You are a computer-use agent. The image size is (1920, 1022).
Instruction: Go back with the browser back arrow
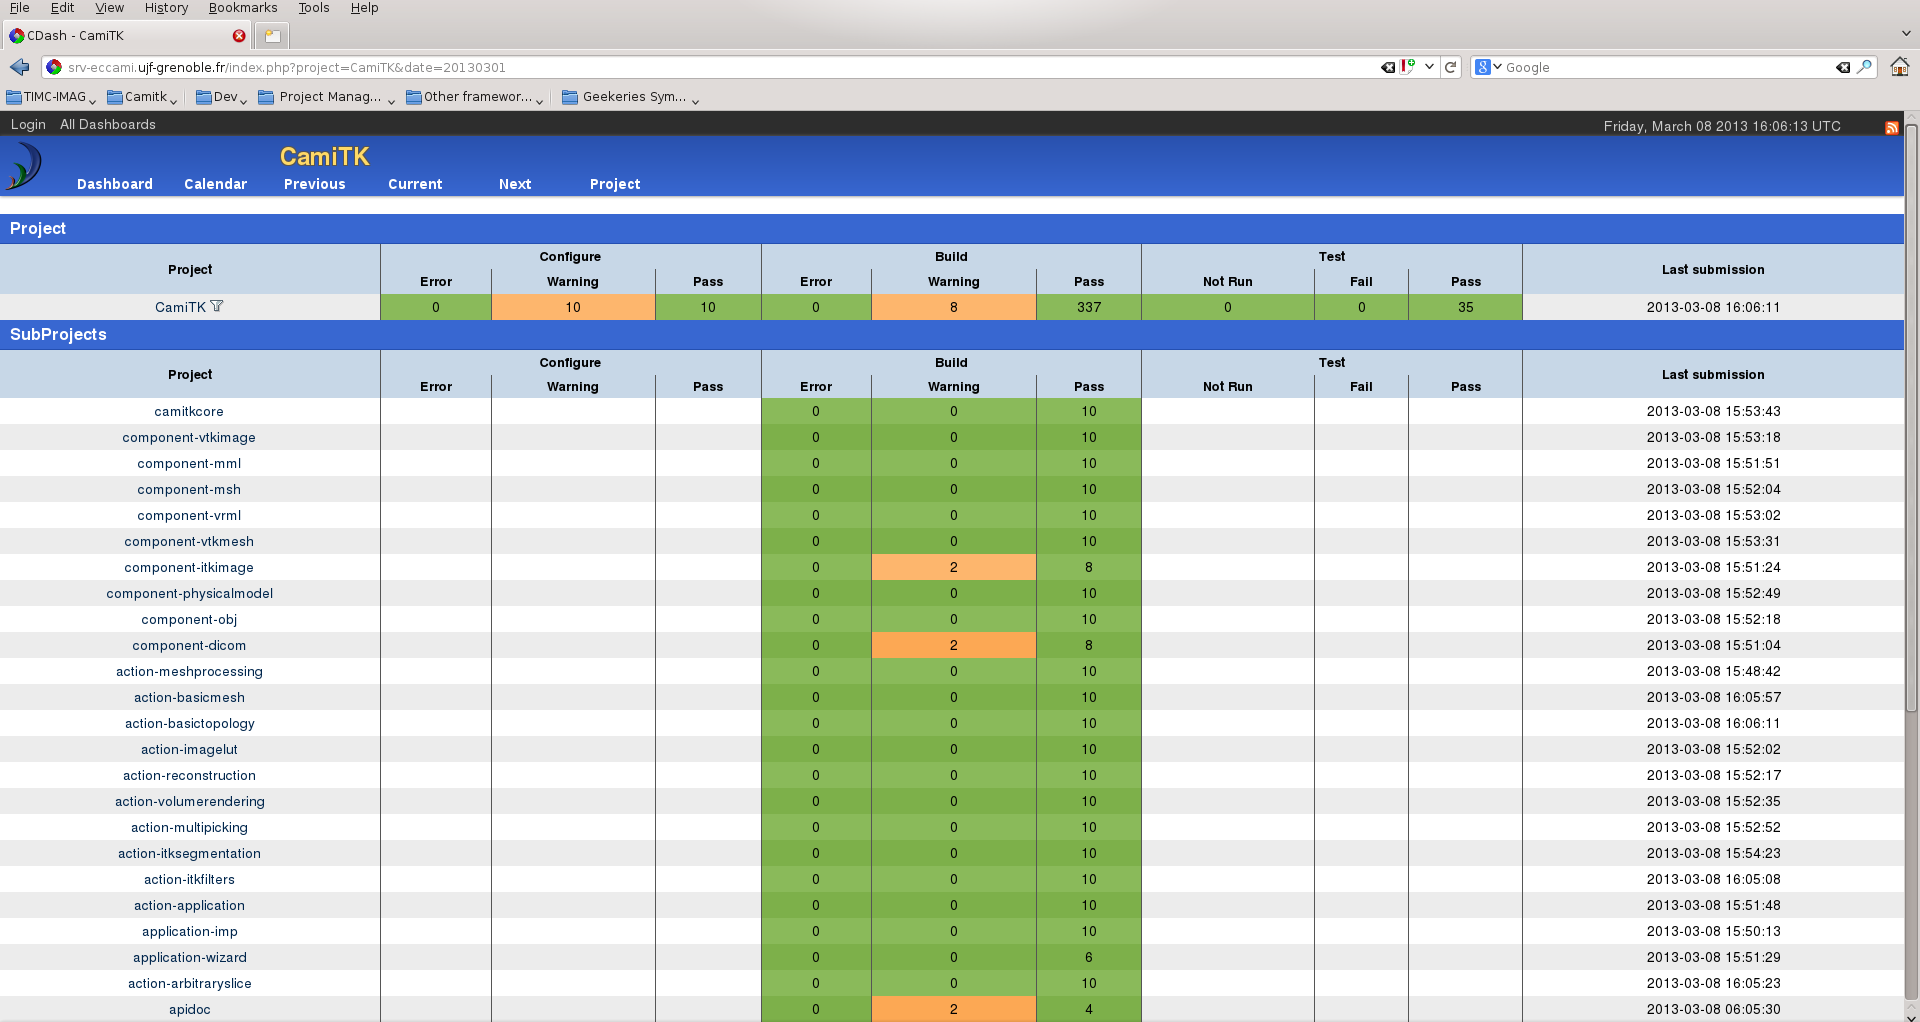coord(19,67)
